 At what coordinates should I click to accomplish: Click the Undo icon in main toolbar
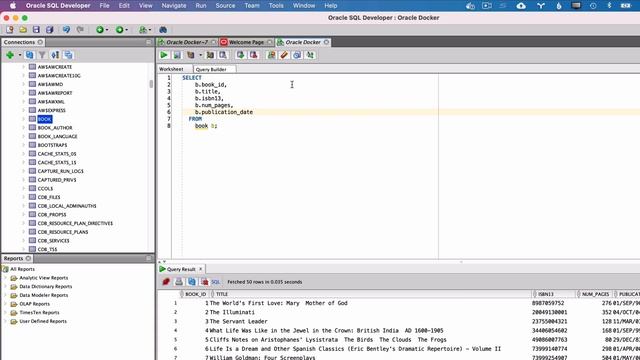[67, 30]
